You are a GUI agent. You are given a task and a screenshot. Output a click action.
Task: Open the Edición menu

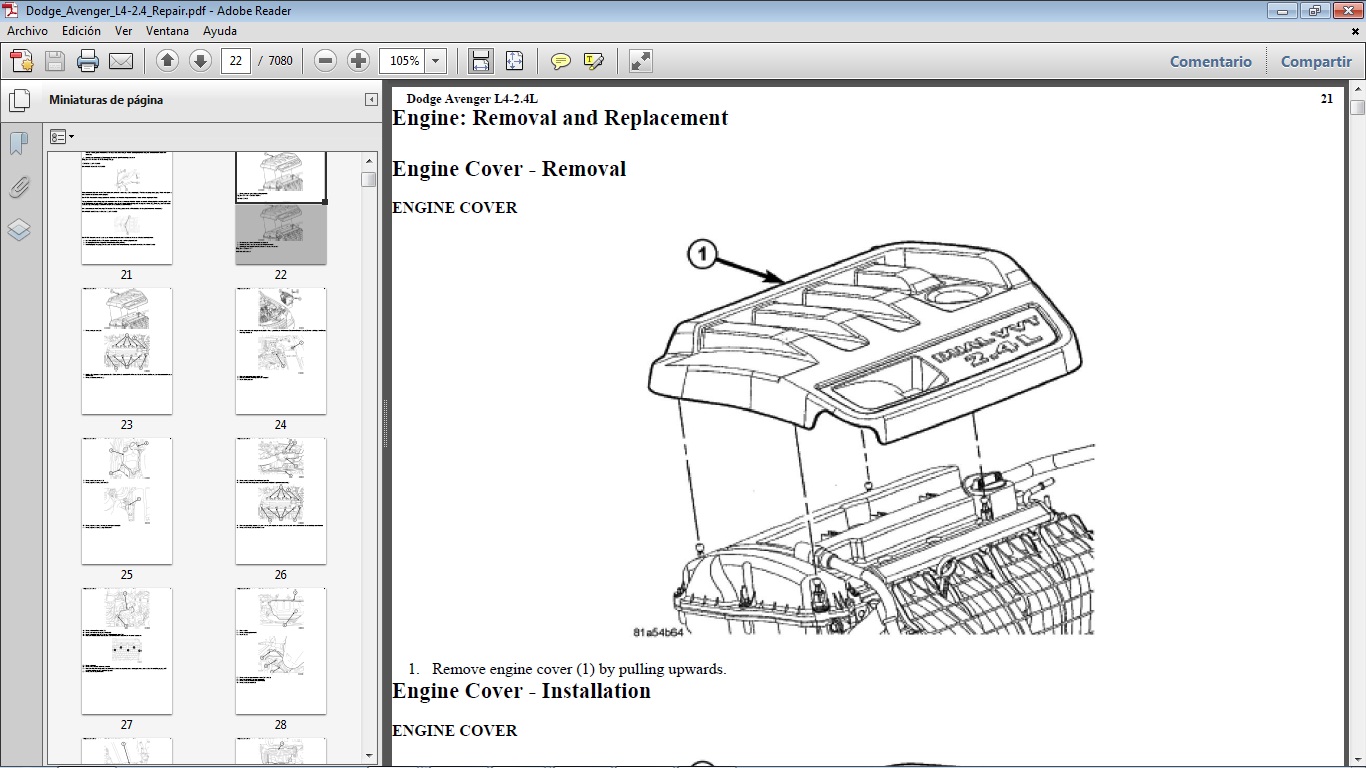81,31
